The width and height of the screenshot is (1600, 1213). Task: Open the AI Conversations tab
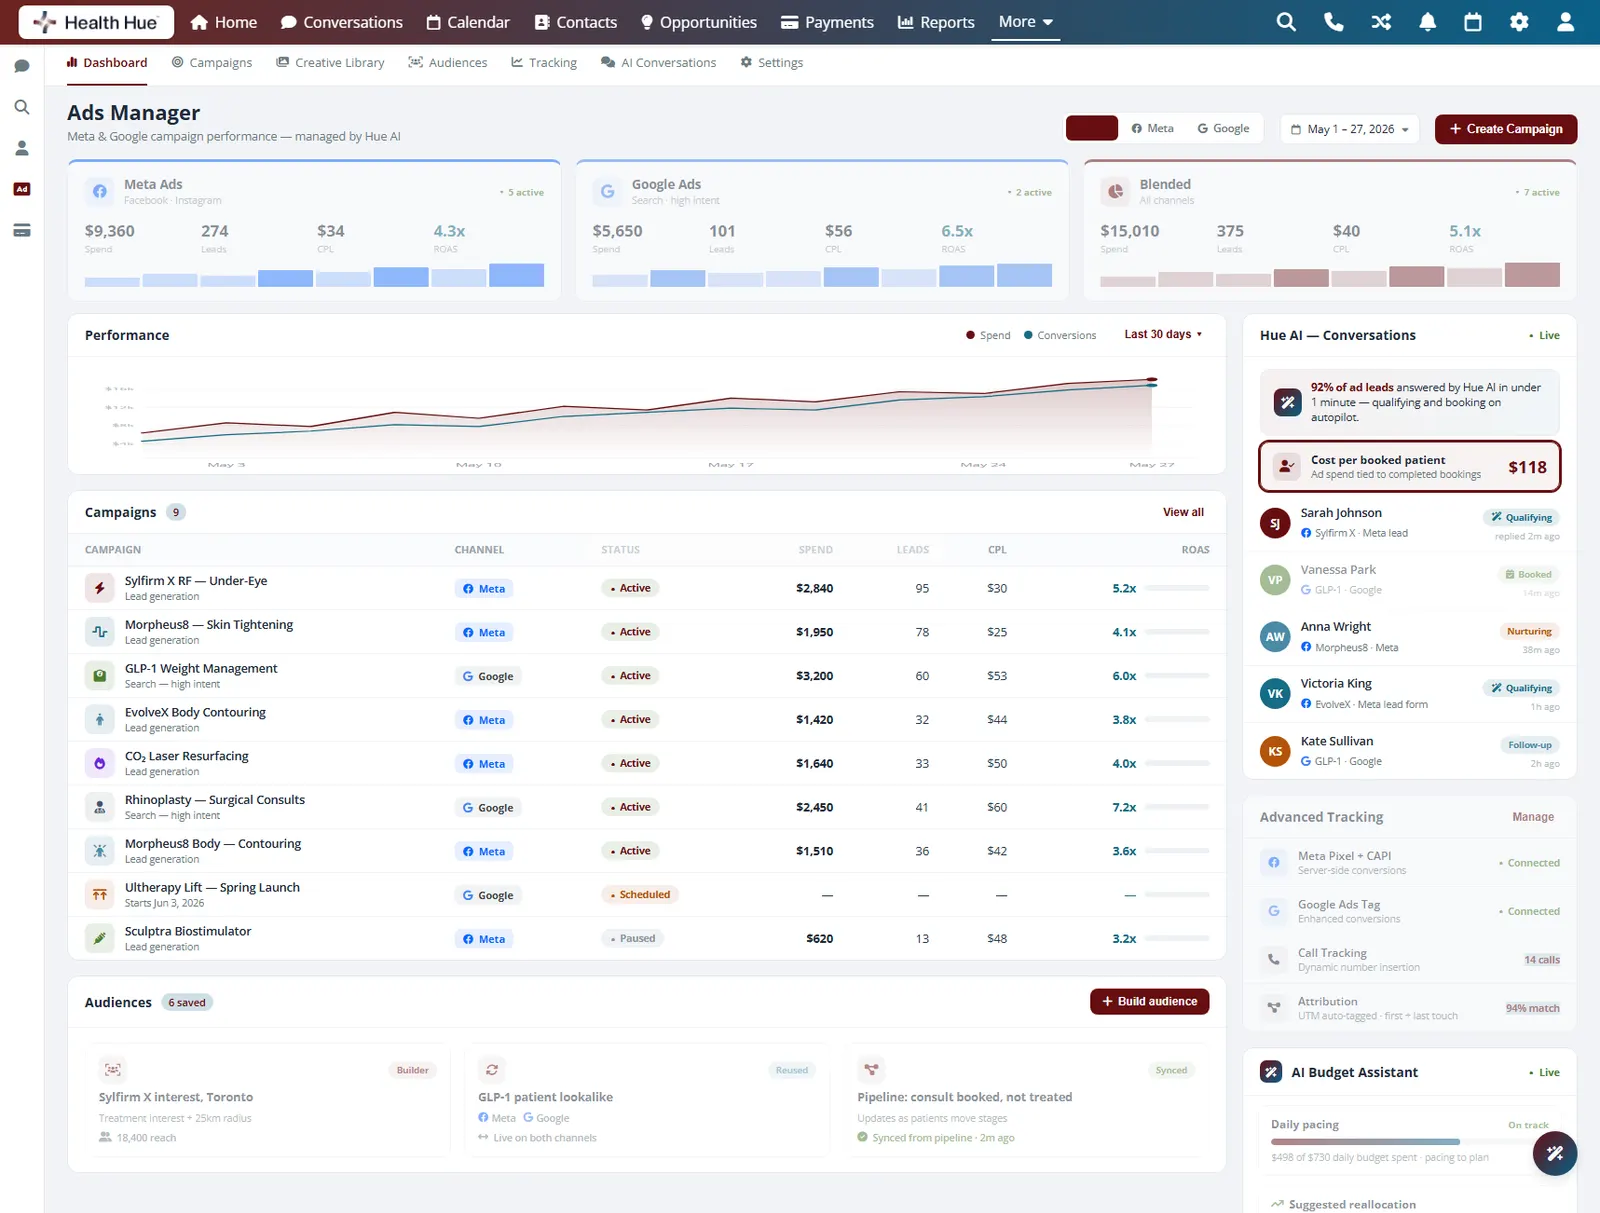[659, 63]
